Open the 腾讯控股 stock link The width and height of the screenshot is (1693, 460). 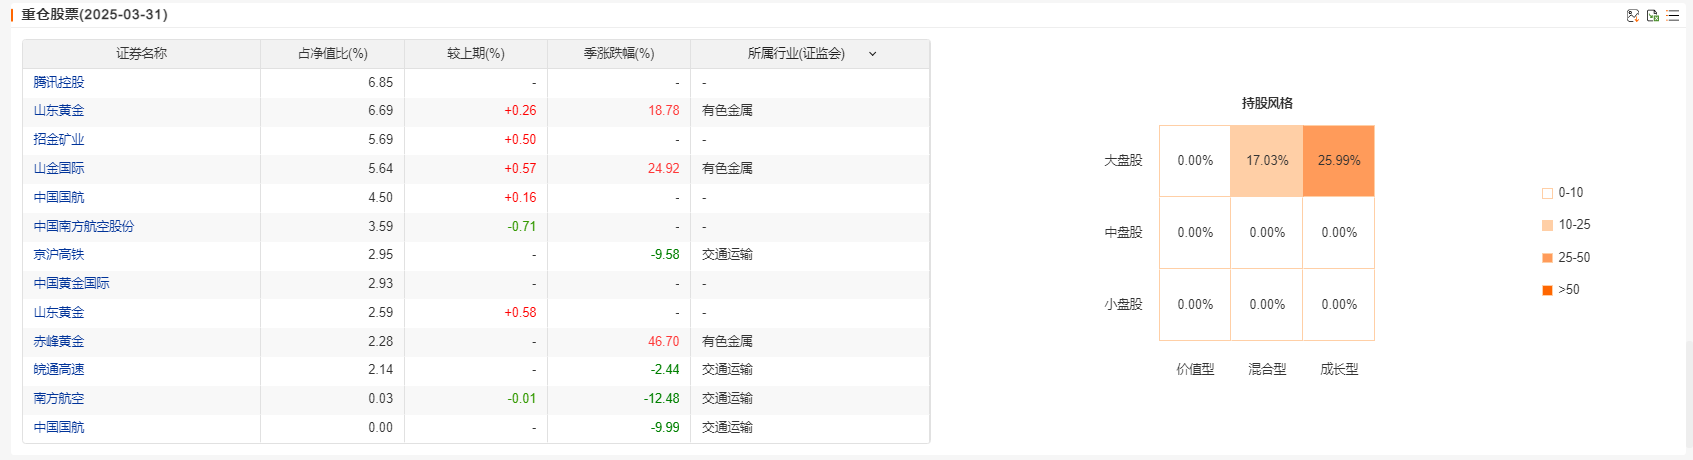pos(59,82)
